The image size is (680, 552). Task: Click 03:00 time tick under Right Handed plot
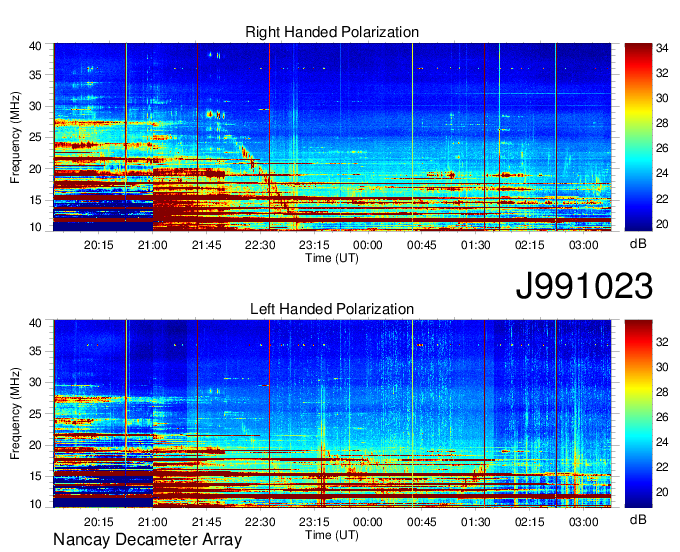click(583, 245)
